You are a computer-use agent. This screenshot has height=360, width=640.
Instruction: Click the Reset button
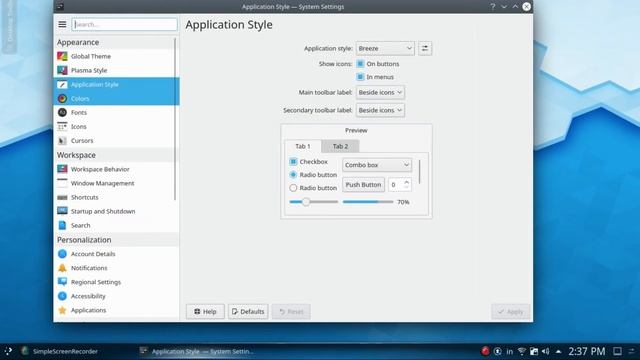pos(291,311)
